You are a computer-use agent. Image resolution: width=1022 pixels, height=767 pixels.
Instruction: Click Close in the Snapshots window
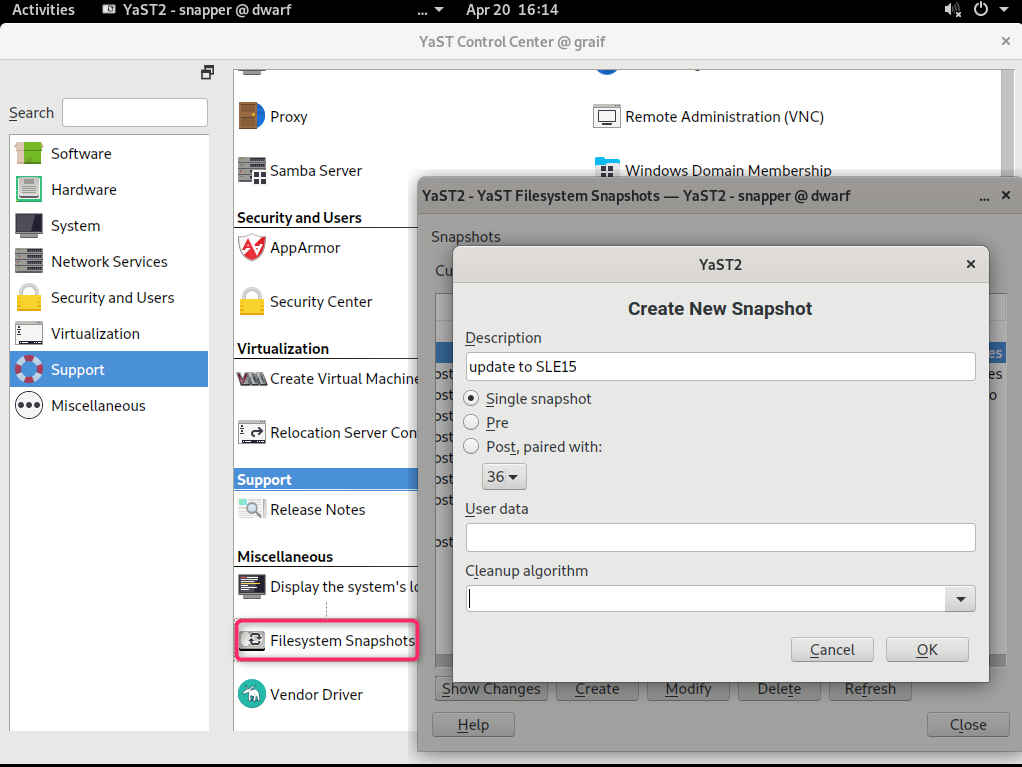point(968,725)
